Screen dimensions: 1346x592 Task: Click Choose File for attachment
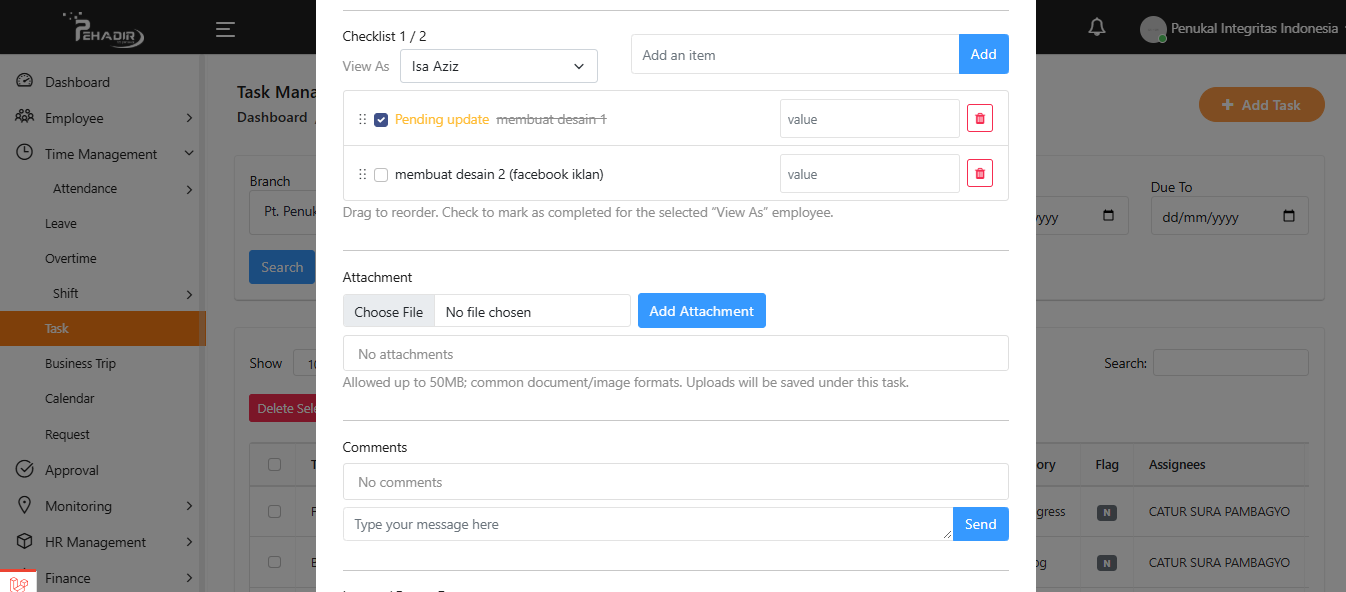(389, 311)
